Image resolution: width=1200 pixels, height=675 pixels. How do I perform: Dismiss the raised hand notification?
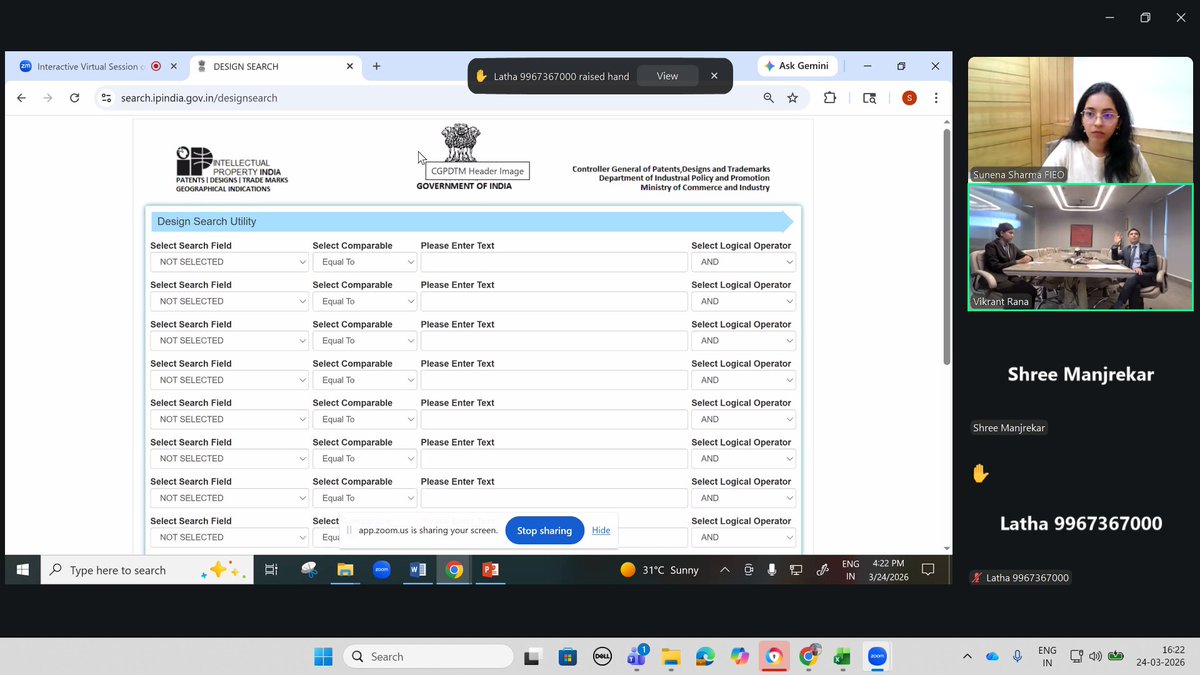click(714, 76)
